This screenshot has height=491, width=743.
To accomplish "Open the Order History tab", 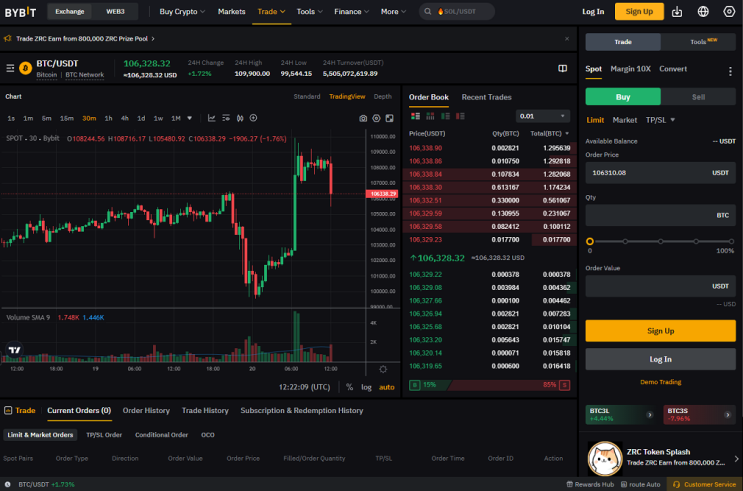I will tap(146, 410).
